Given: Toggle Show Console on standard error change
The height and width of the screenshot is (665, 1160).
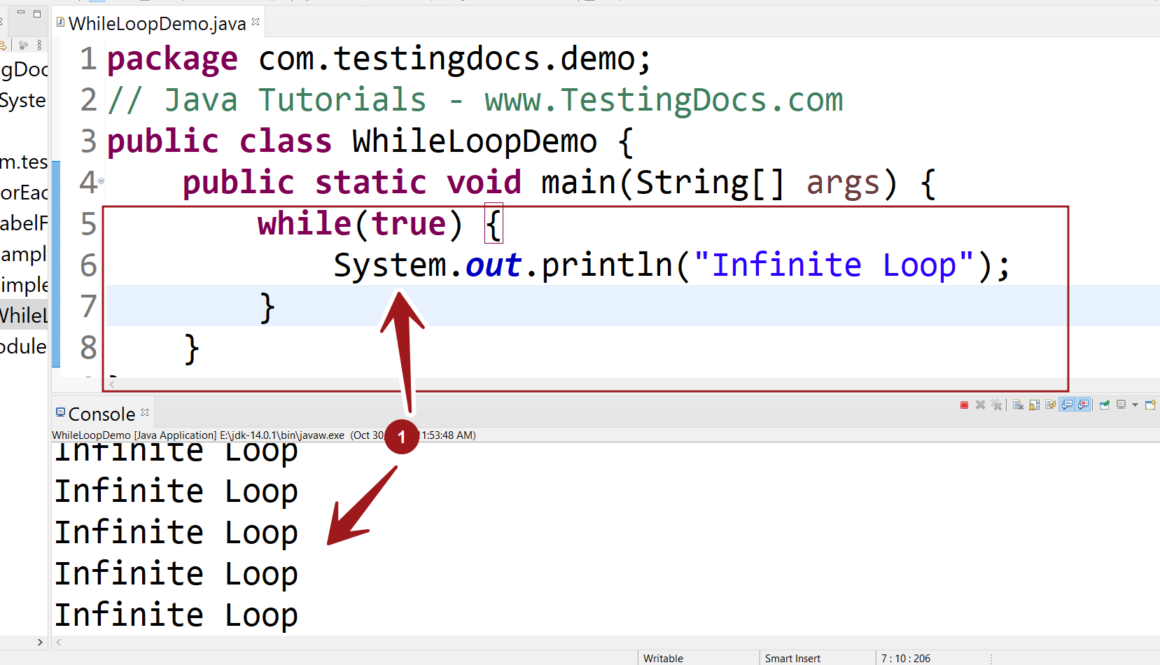Looking at the screenshot, I should pyautogui.click(x=1082, y=405).
